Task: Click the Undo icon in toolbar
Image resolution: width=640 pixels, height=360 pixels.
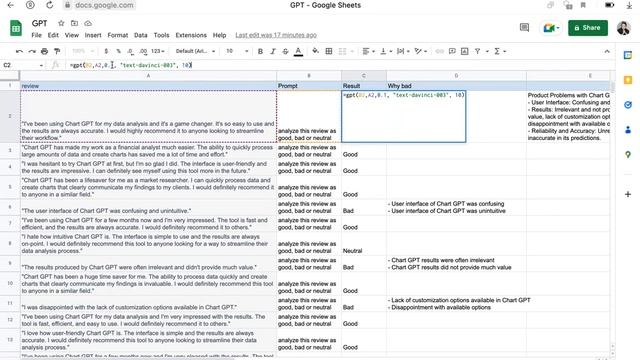Action: (x=19, y=51)
